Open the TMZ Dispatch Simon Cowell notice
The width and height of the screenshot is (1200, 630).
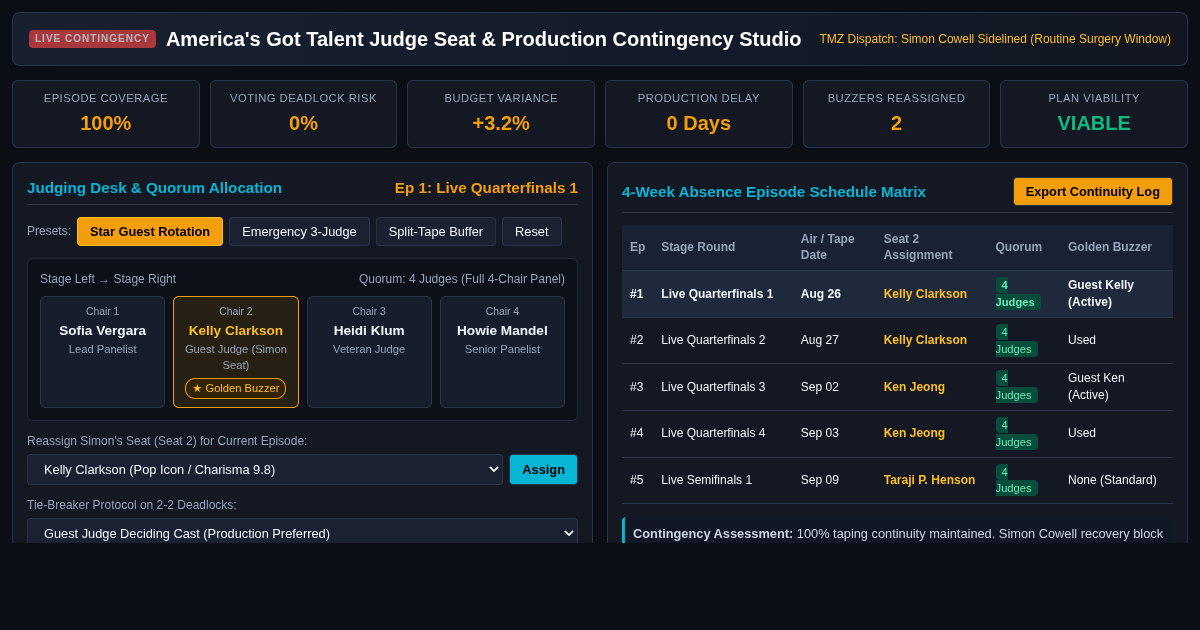995,39
